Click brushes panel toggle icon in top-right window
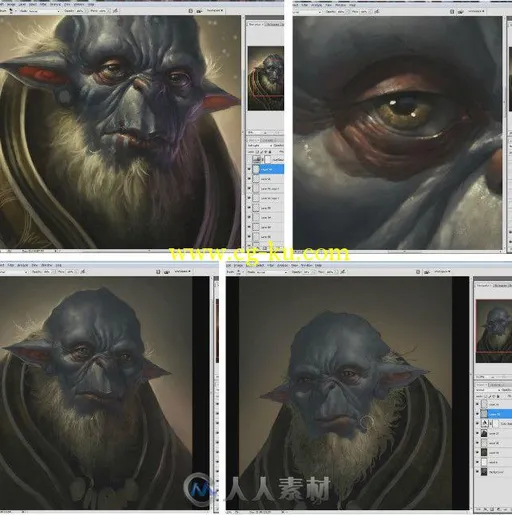This screenshot has height=515, width=512. click(452, 11)
